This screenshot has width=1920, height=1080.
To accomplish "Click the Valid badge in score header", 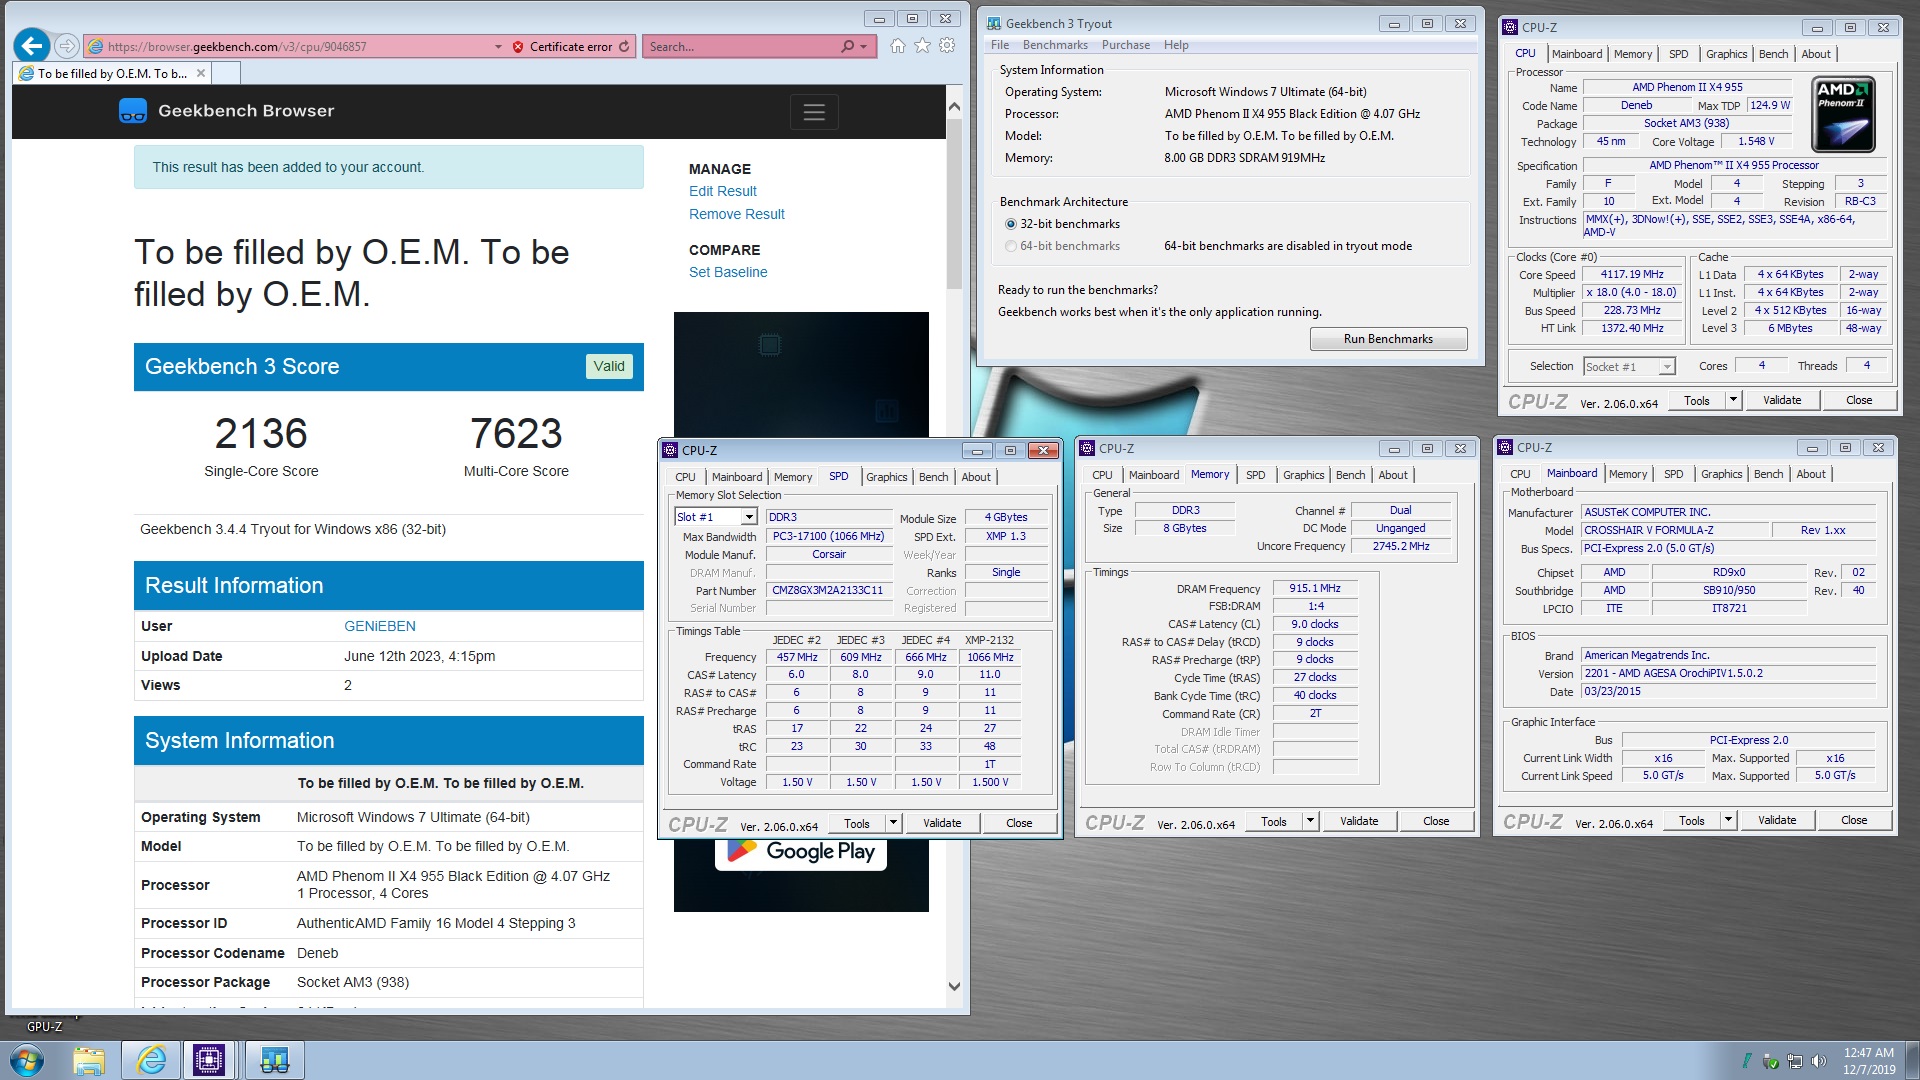I will 608,366.
